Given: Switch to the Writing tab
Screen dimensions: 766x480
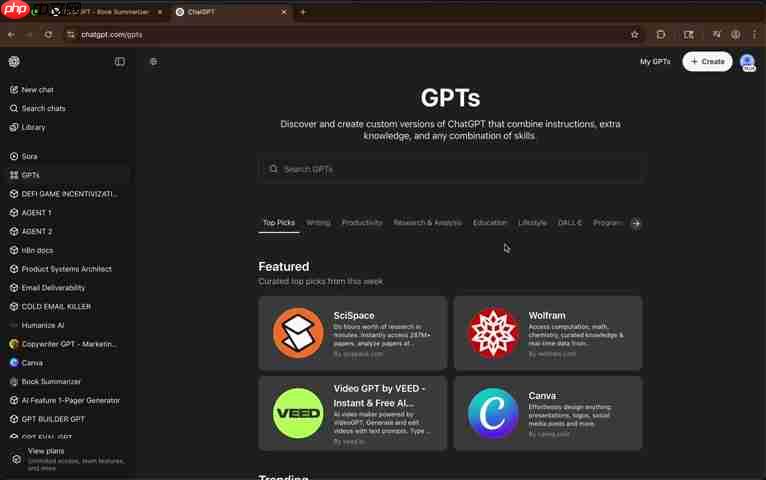Looking at the screenshot, I should (x=318, y=223).
